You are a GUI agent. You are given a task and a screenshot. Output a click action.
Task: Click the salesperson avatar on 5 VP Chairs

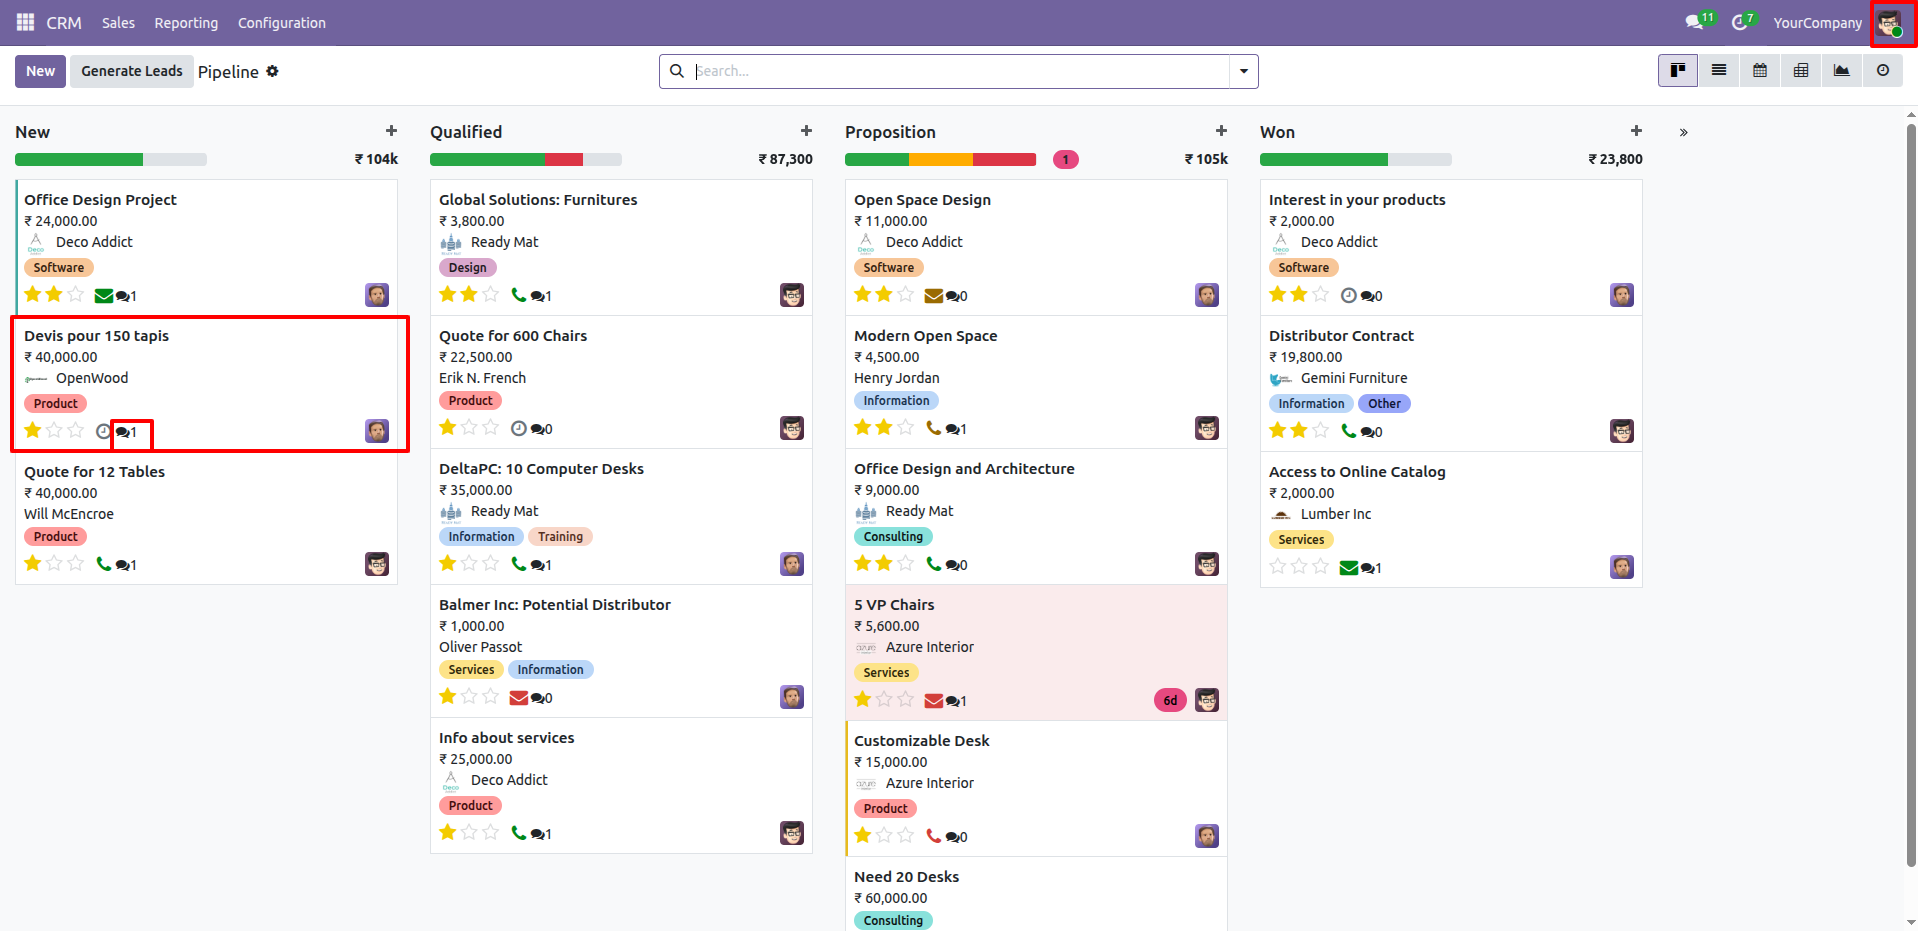point(1207,700)
